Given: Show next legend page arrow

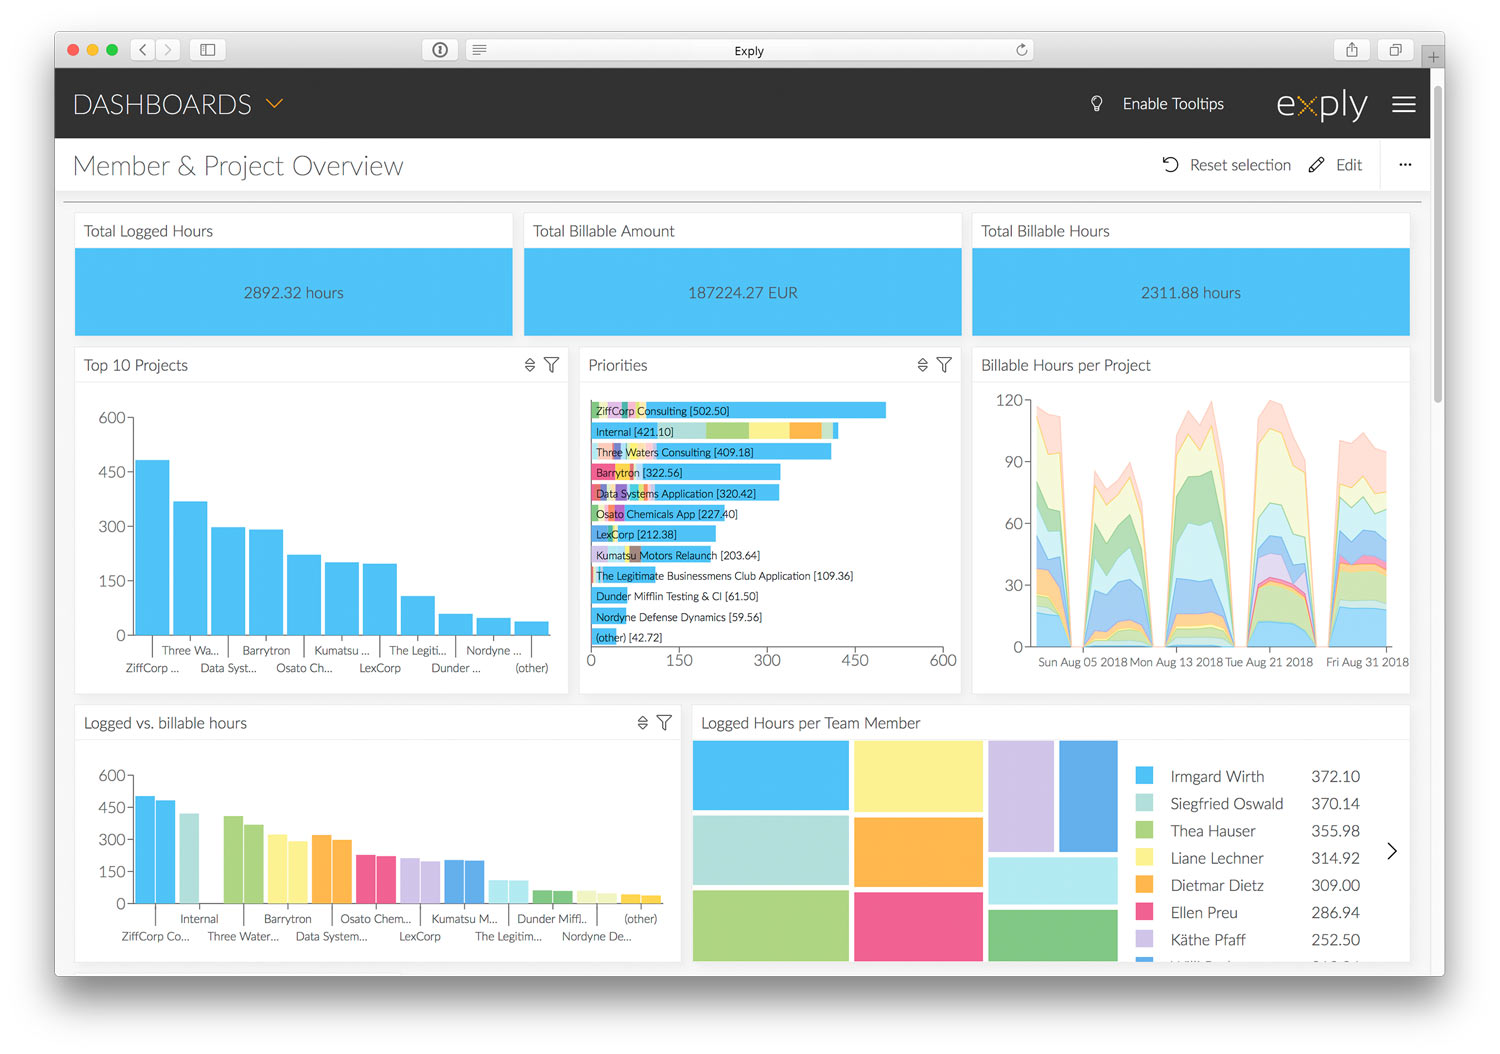Looking at the screenshot, I should (1392, 851).
